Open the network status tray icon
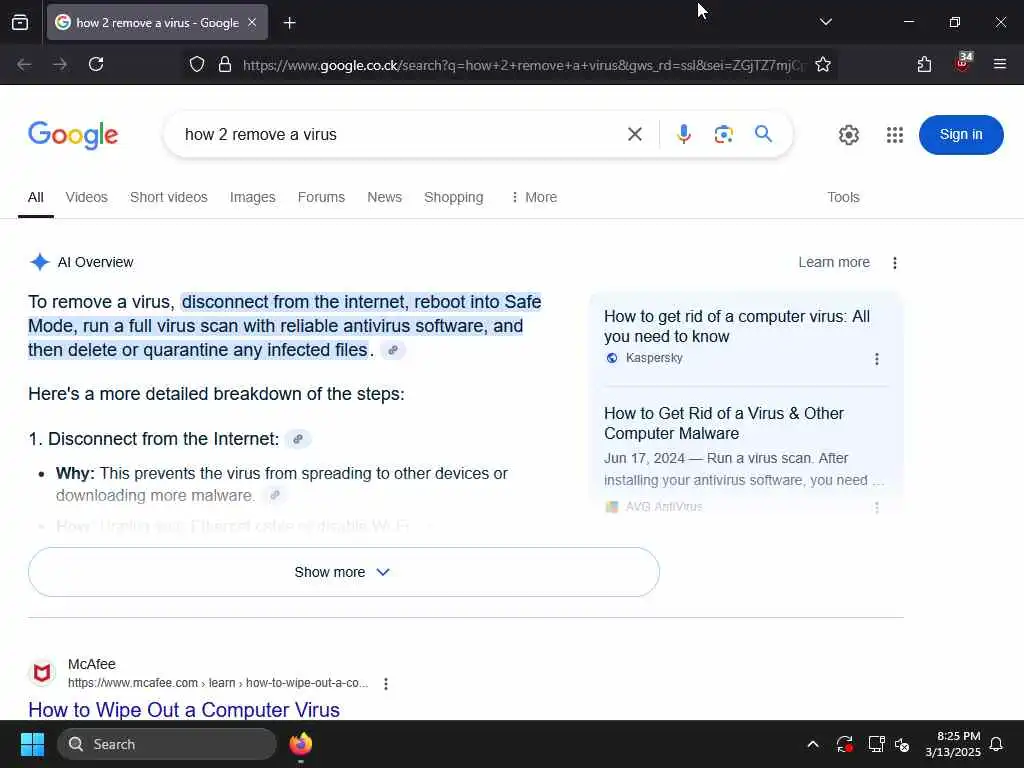Viewport: 1024px width, 768px height. (876, 744)
